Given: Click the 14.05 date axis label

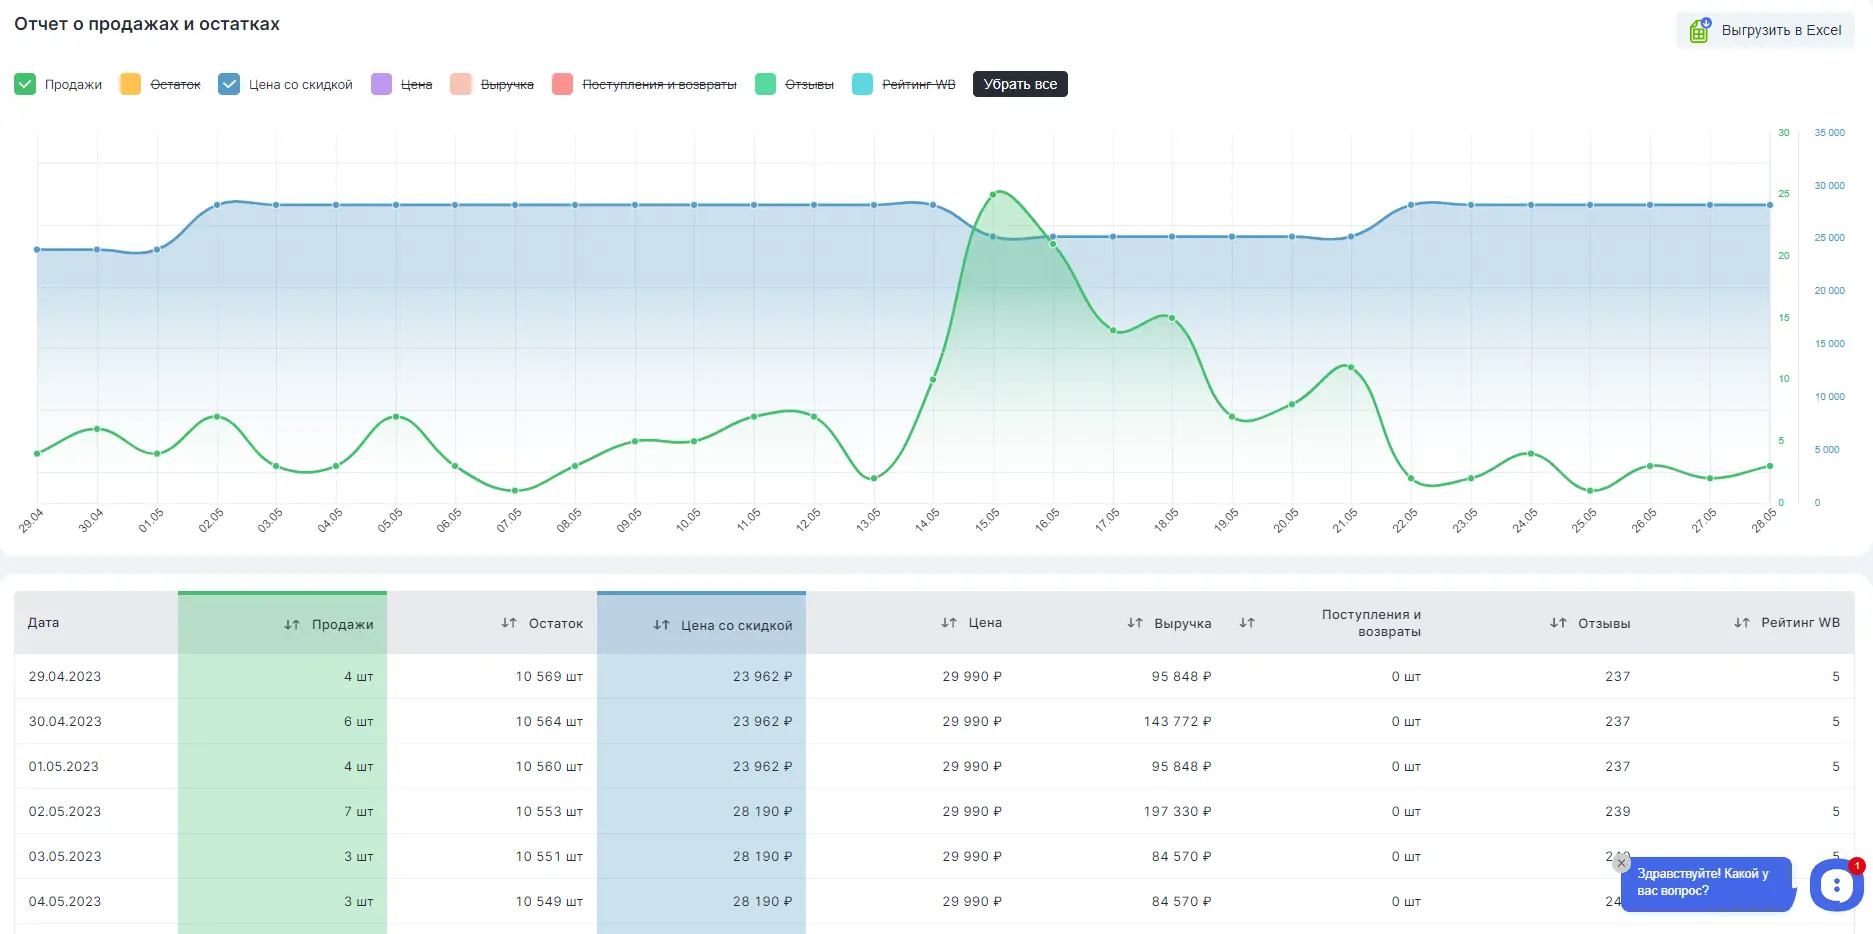Looking at the screenshot, I should coord(927,519).
